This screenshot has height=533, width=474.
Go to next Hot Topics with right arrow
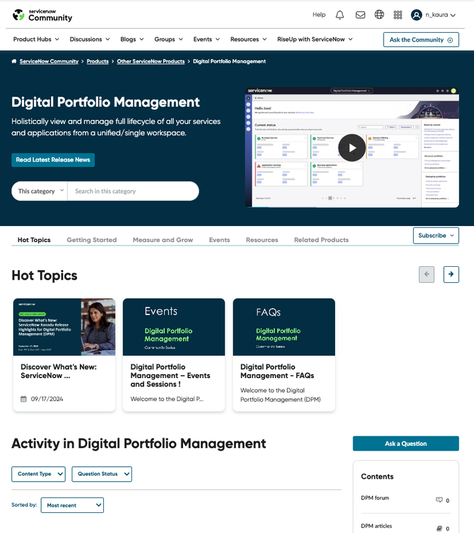451,274
